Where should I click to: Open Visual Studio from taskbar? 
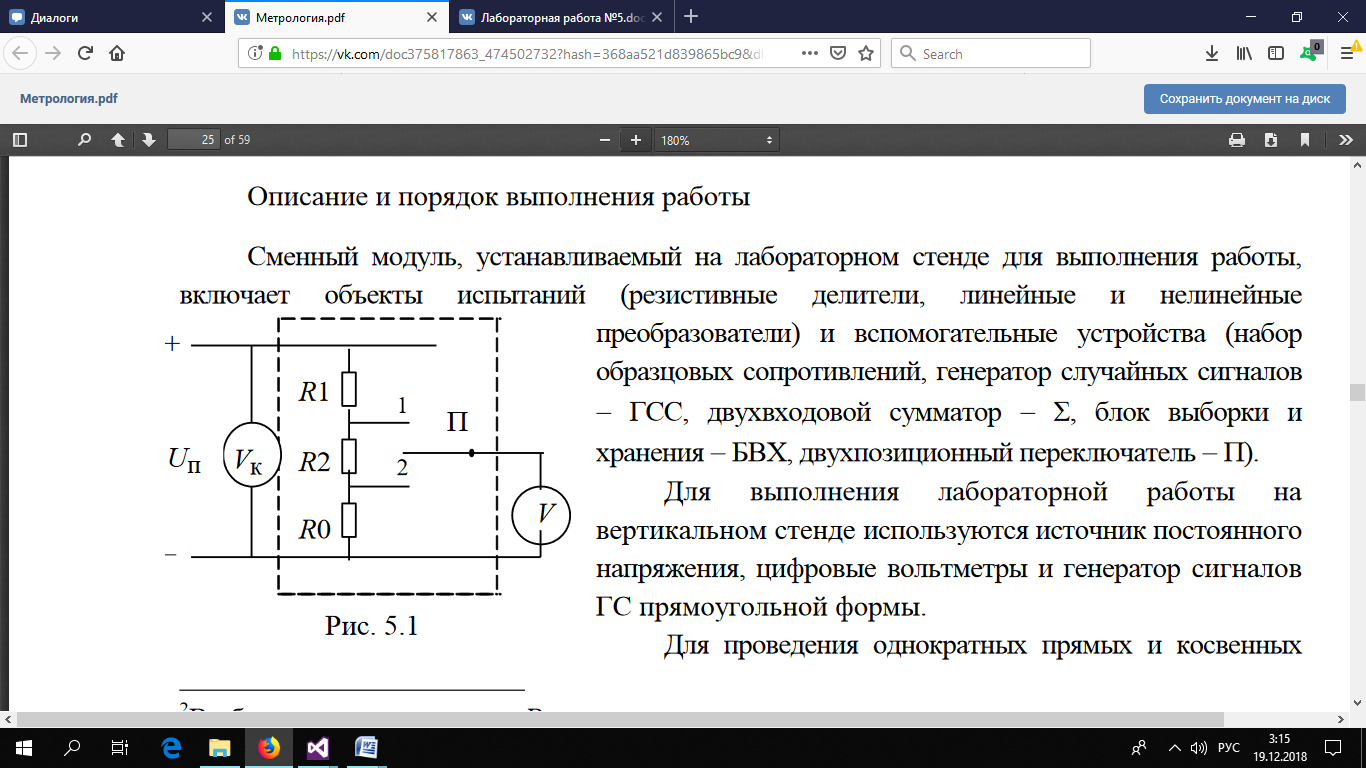(x=317, y=748)
